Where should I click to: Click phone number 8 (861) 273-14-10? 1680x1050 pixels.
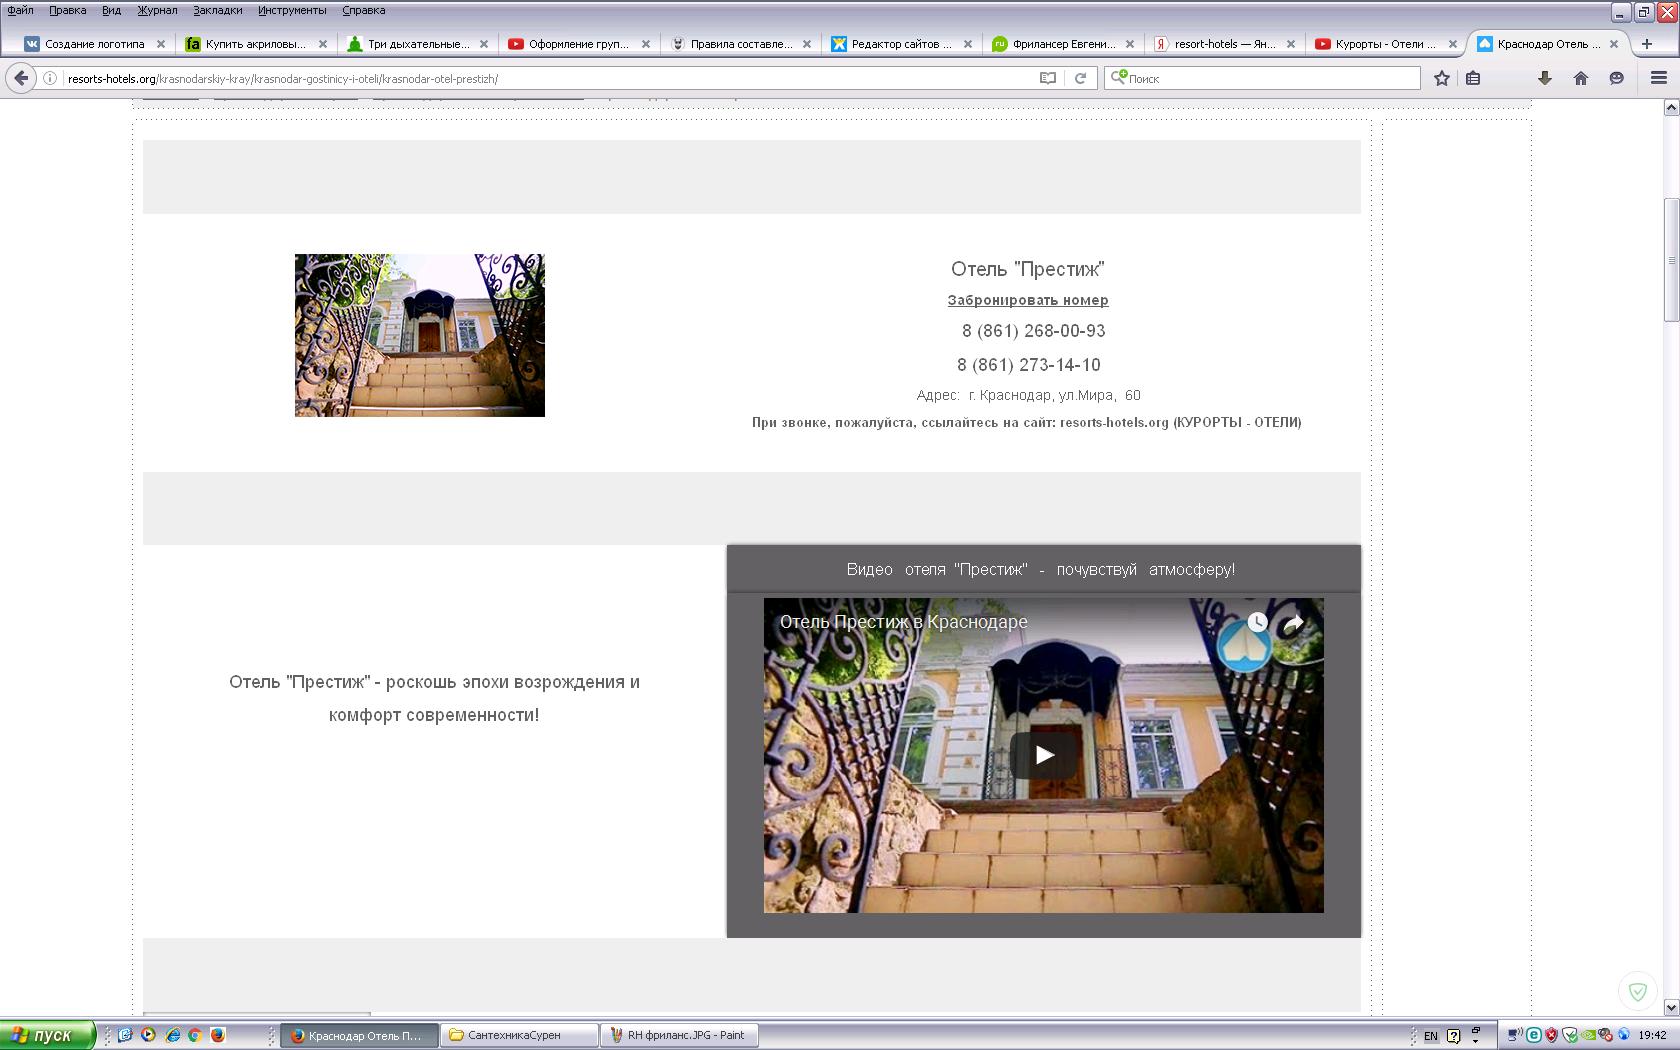1029,365
